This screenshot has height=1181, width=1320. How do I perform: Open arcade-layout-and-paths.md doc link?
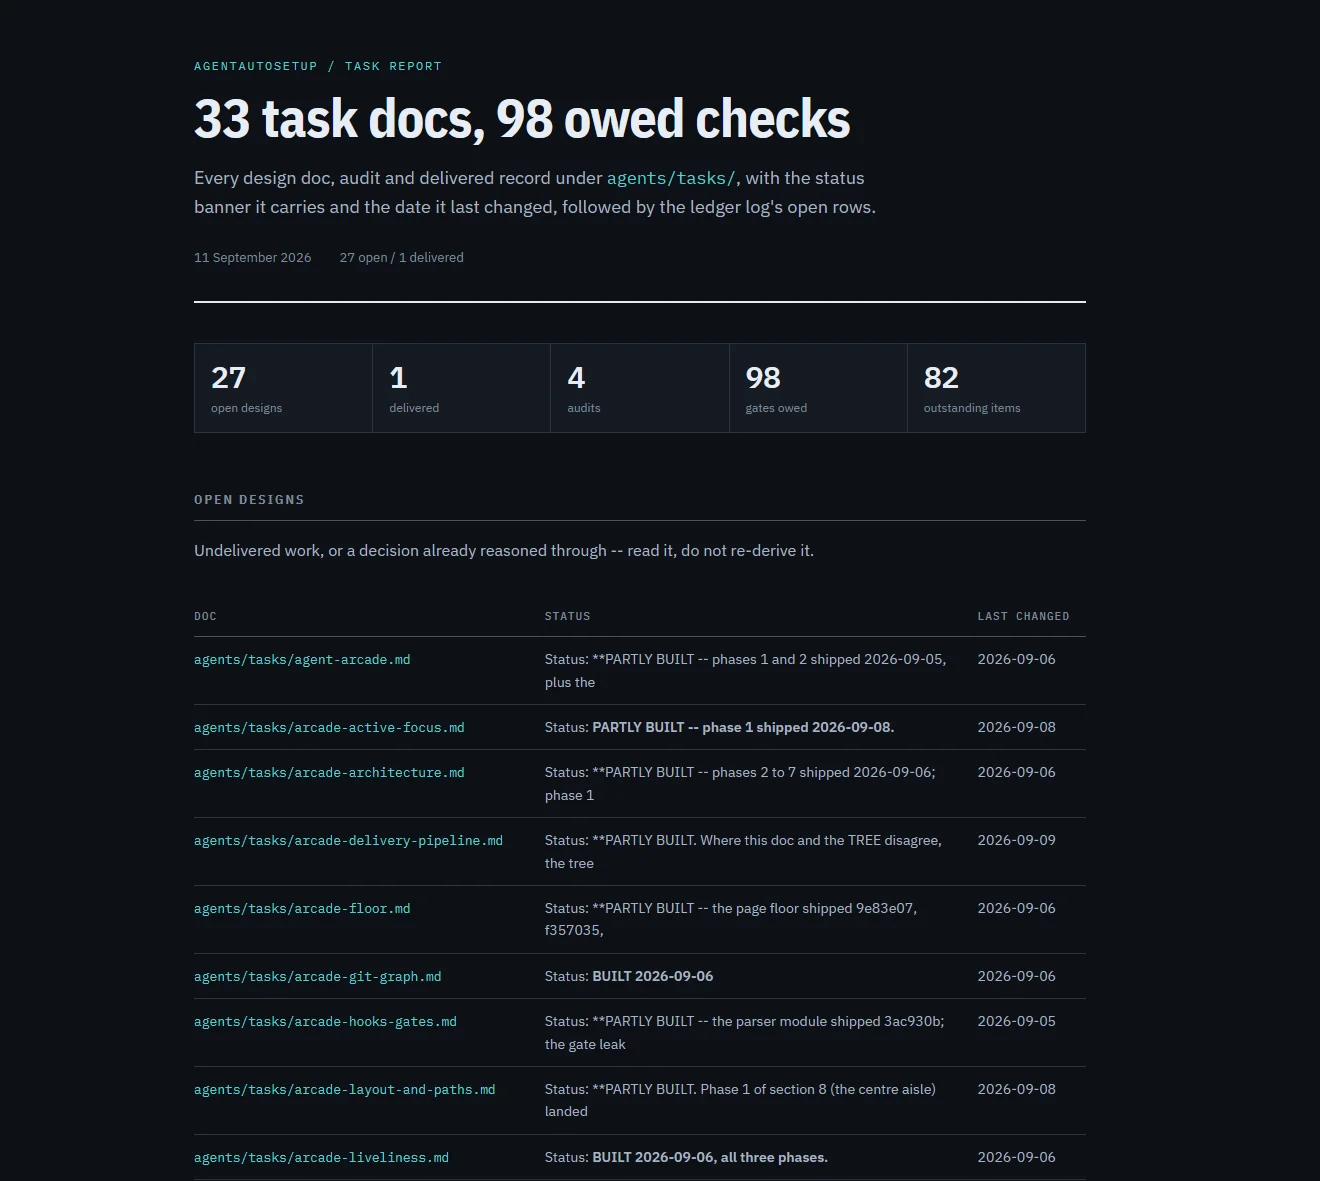pos(345,1090)
